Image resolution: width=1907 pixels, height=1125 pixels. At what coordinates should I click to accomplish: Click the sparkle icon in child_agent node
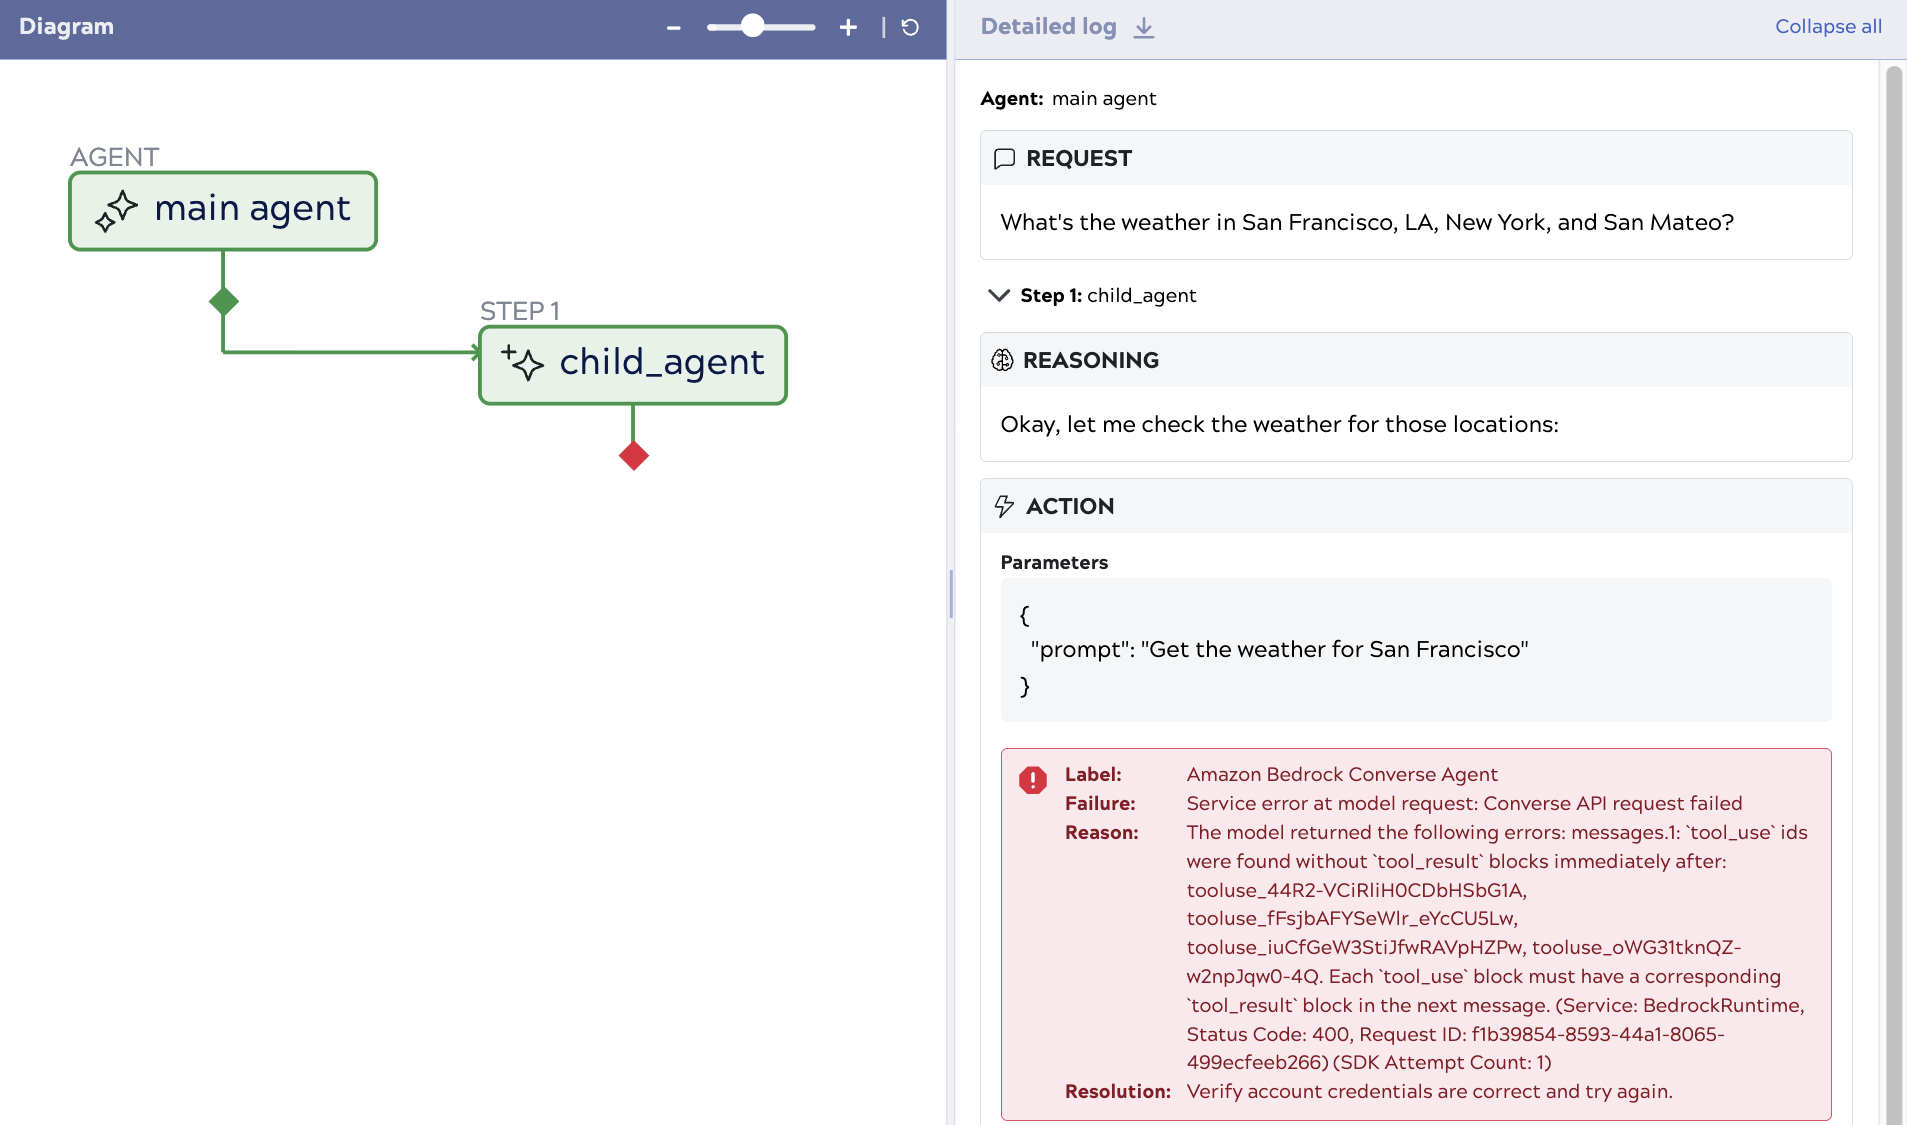[522, 362]
